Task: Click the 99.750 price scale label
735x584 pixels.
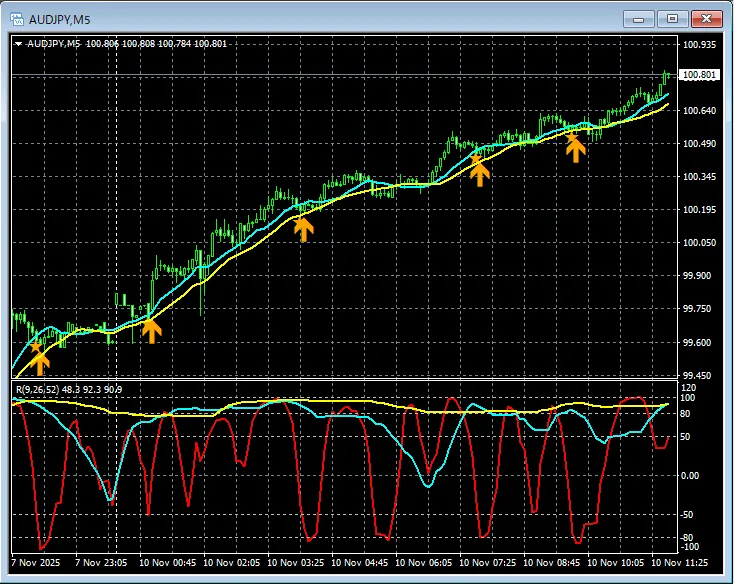Action: pyautogui.click(x=697, y=309)
